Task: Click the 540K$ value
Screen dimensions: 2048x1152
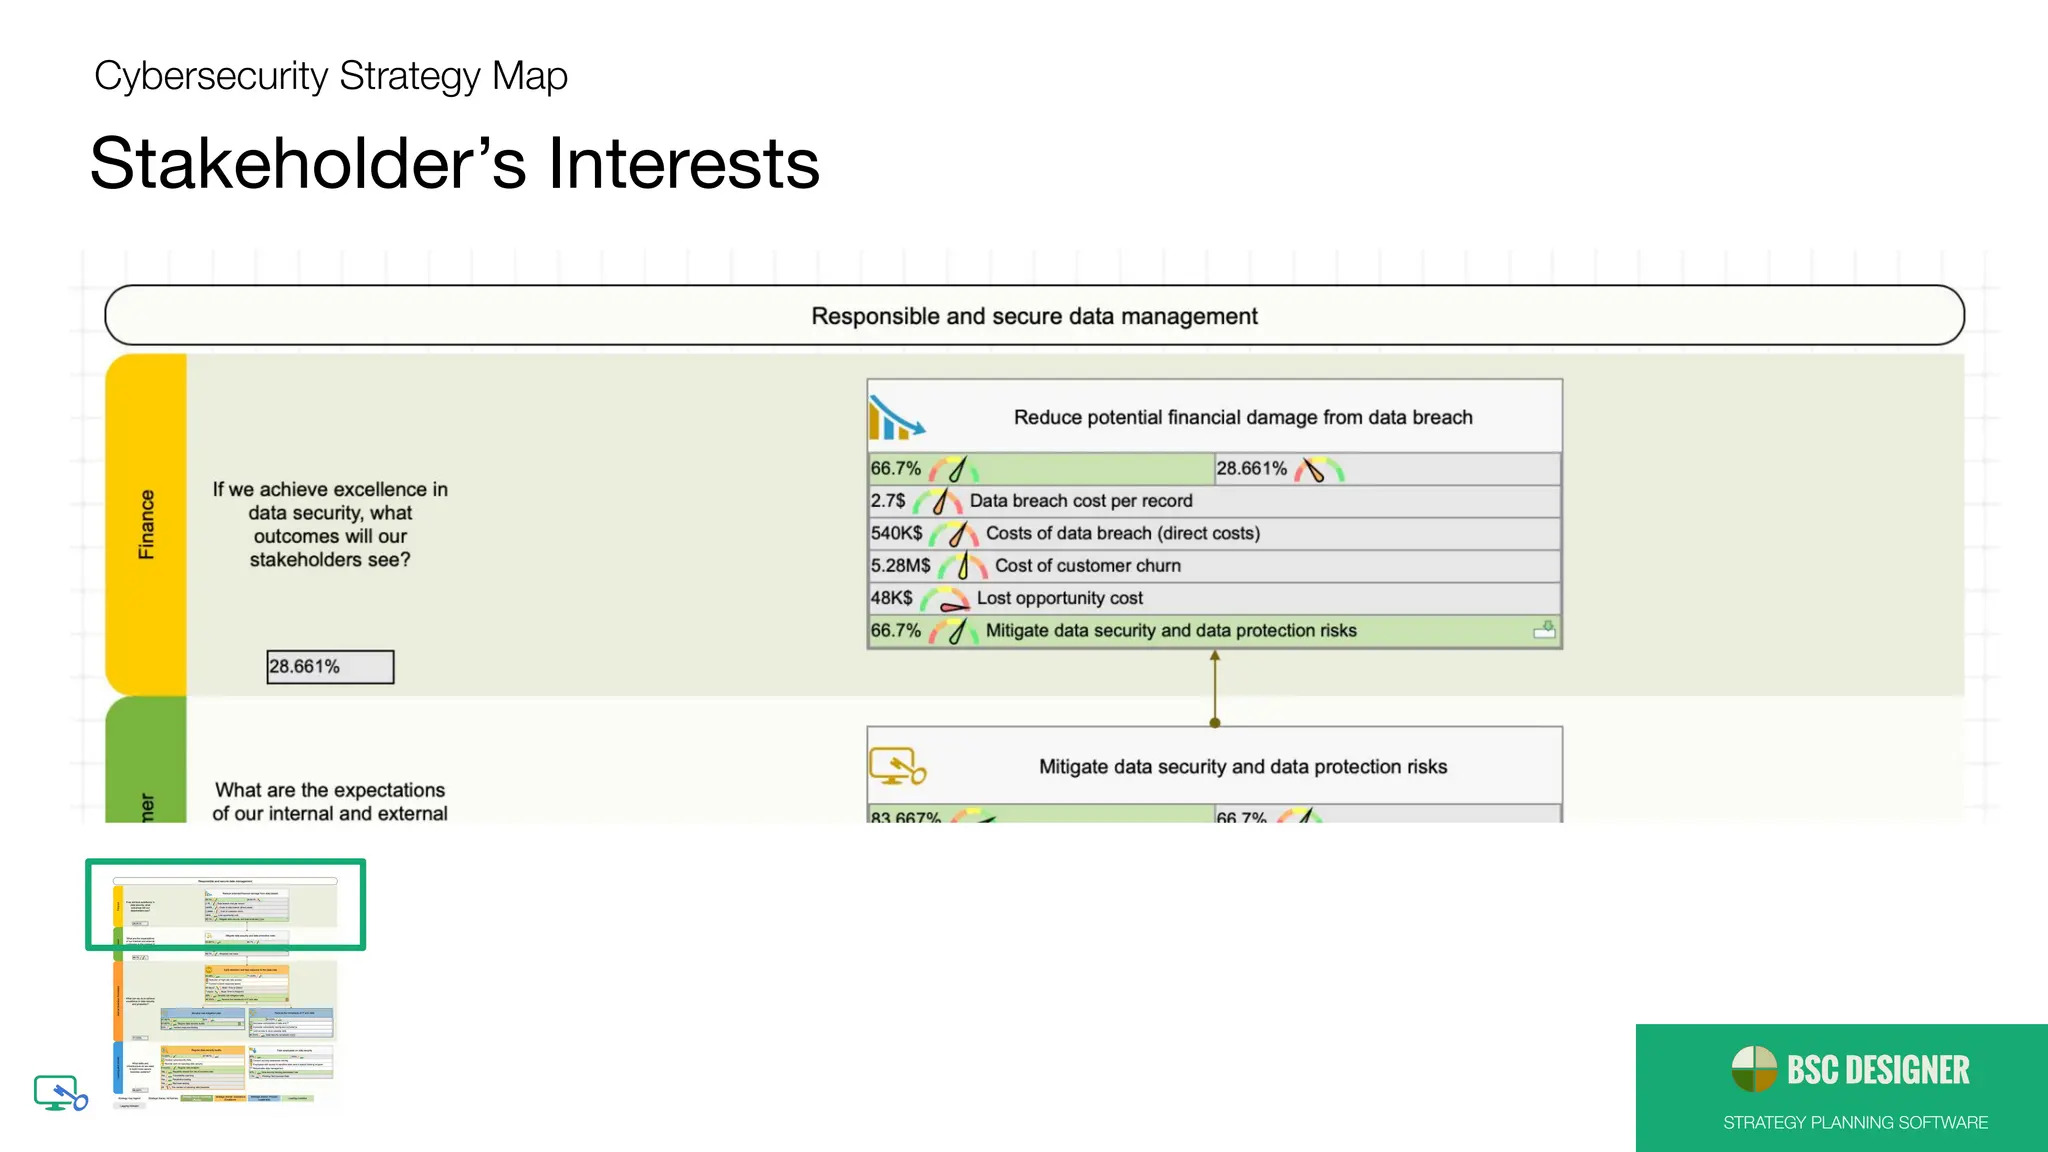Action: [x=897, y=534]
